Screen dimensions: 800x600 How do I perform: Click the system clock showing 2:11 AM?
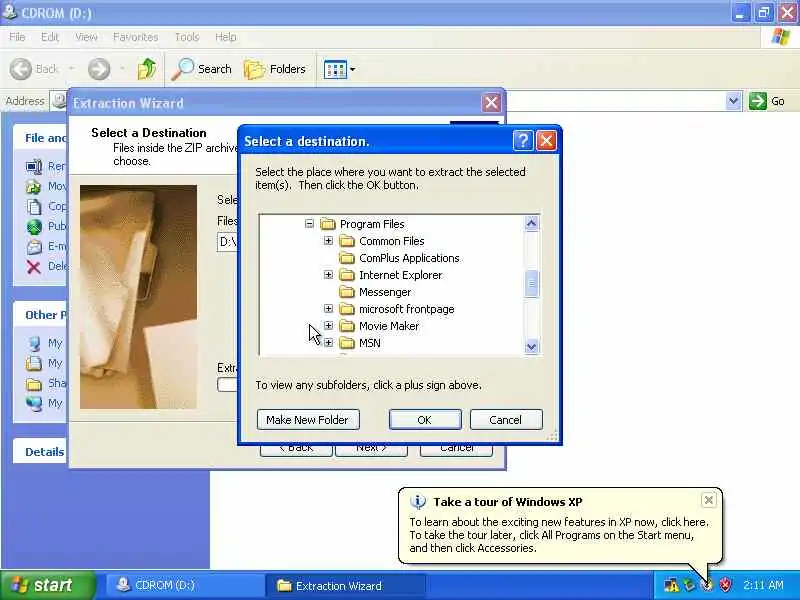(x=763, y=585)
